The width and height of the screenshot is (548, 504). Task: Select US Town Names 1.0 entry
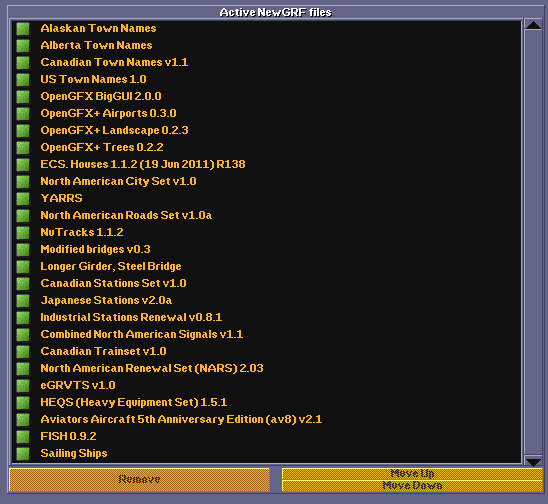pyautogui.click(x=266, y=79)
